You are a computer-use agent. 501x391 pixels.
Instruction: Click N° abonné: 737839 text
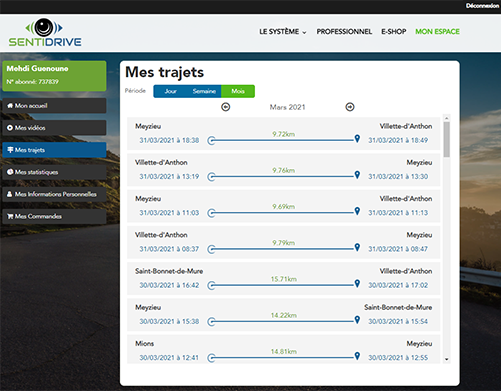(32, 82)
